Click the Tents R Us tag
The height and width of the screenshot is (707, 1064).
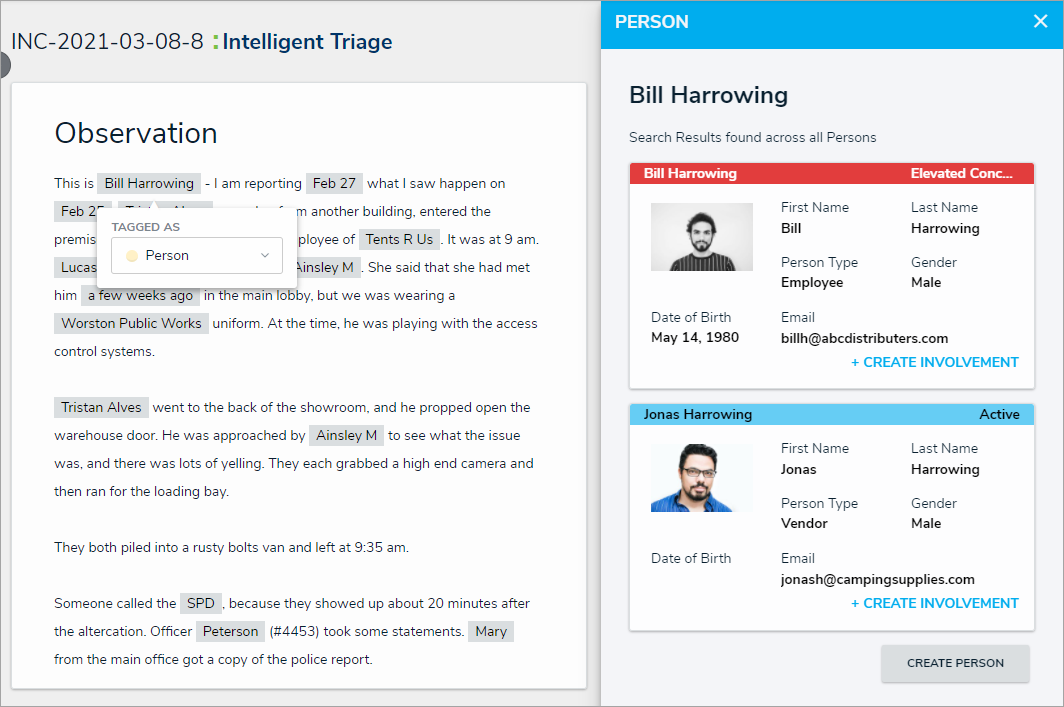tap(400, 240)
